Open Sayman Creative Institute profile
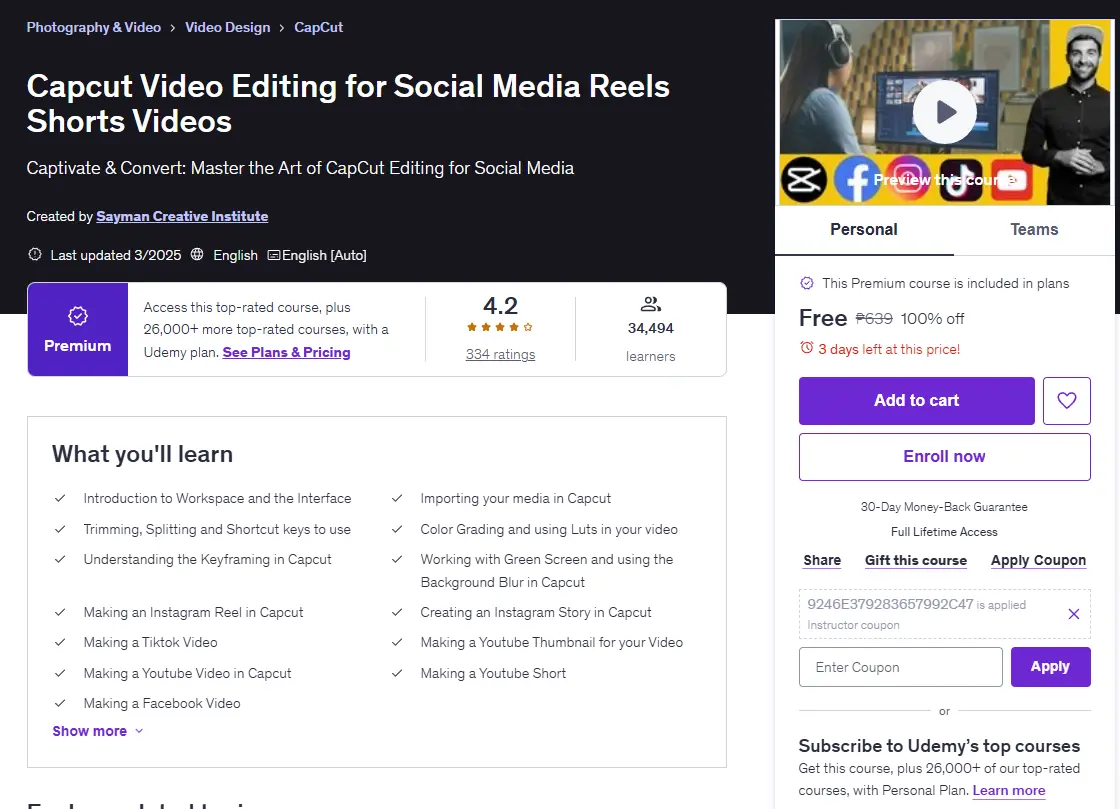The width and height of the screenshot is (1120, 809). (x=182, y=216)
